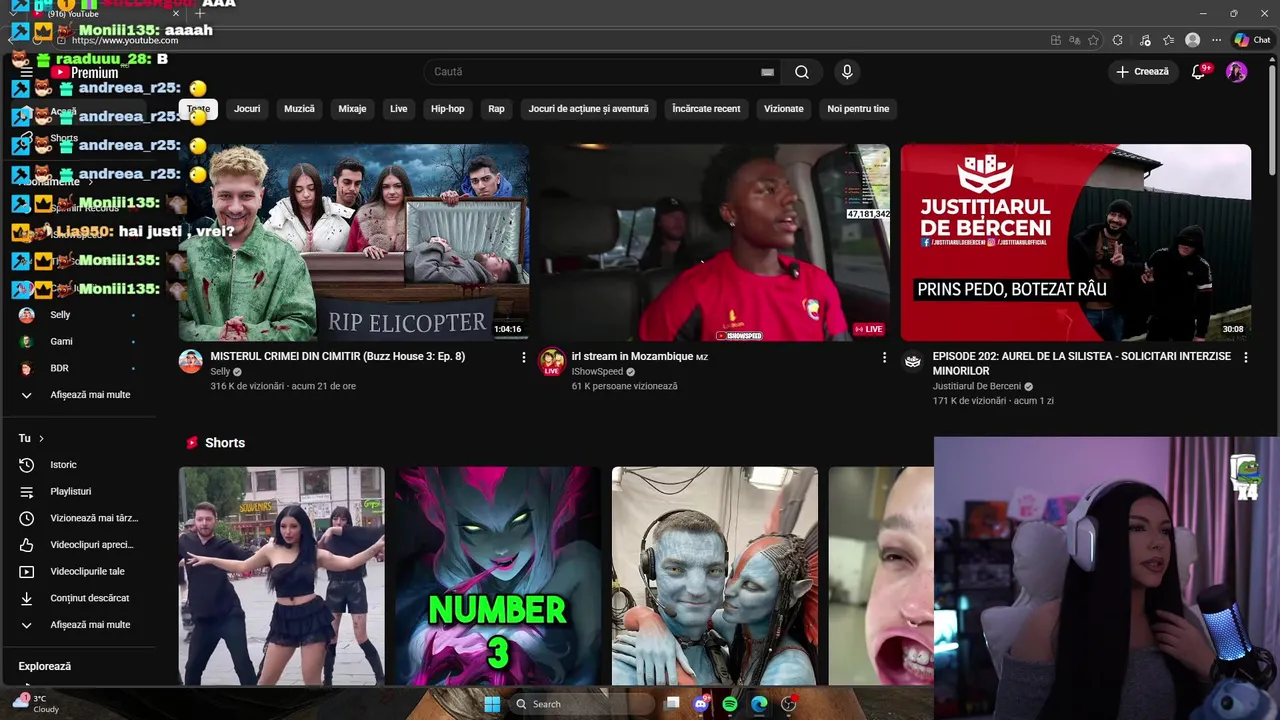Open Videoclipuri apreciate thumbs-up icon
This screenshot has height=720, width=1280.
pyautogui.click(x=27, y=545)
